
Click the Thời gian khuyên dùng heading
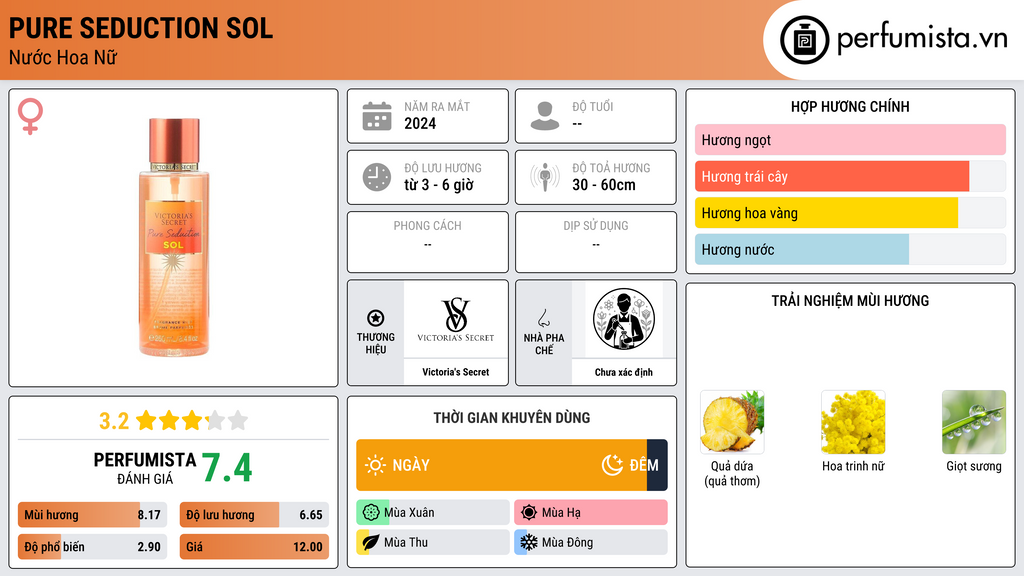512,417
